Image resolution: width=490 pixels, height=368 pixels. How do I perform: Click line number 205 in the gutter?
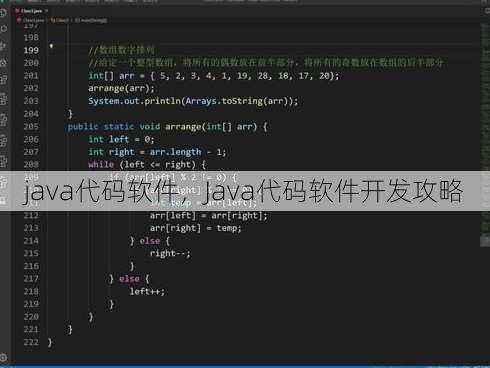point(31,127)
